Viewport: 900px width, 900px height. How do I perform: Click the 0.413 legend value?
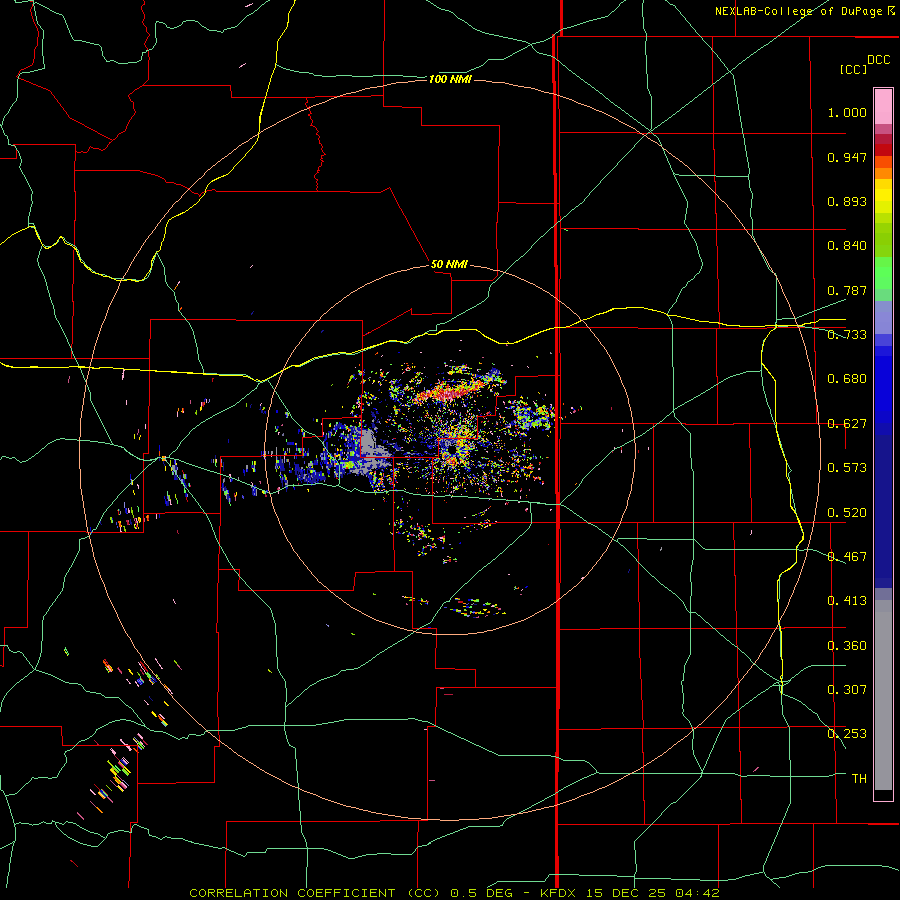coord(847,601)
